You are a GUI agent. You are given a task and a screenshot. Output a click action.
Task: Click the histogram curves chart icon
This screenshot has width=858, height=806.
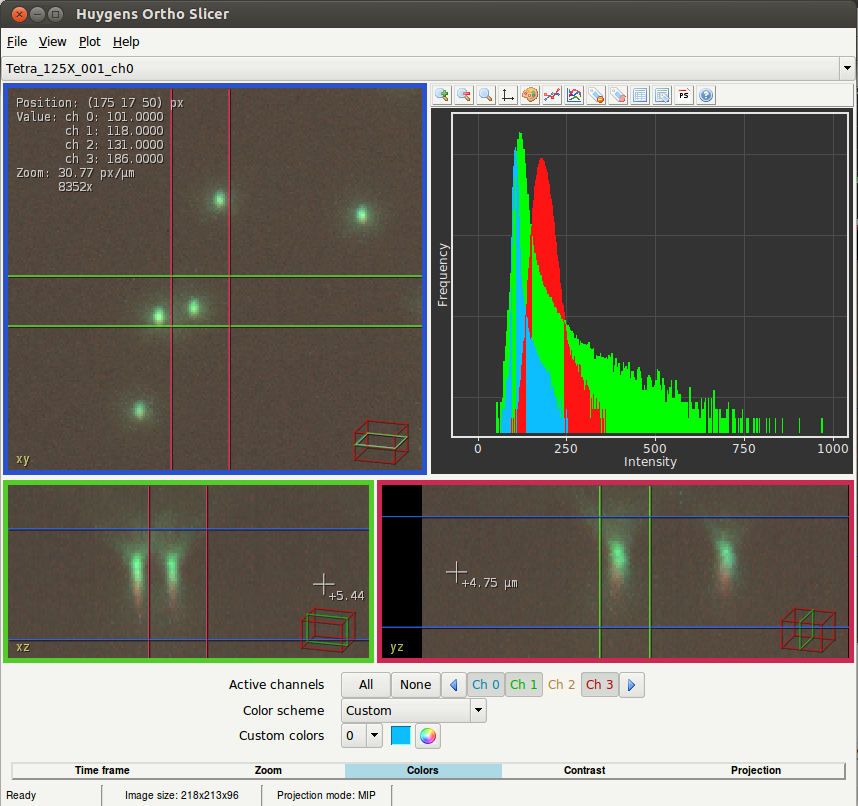(x=574, y=96)
